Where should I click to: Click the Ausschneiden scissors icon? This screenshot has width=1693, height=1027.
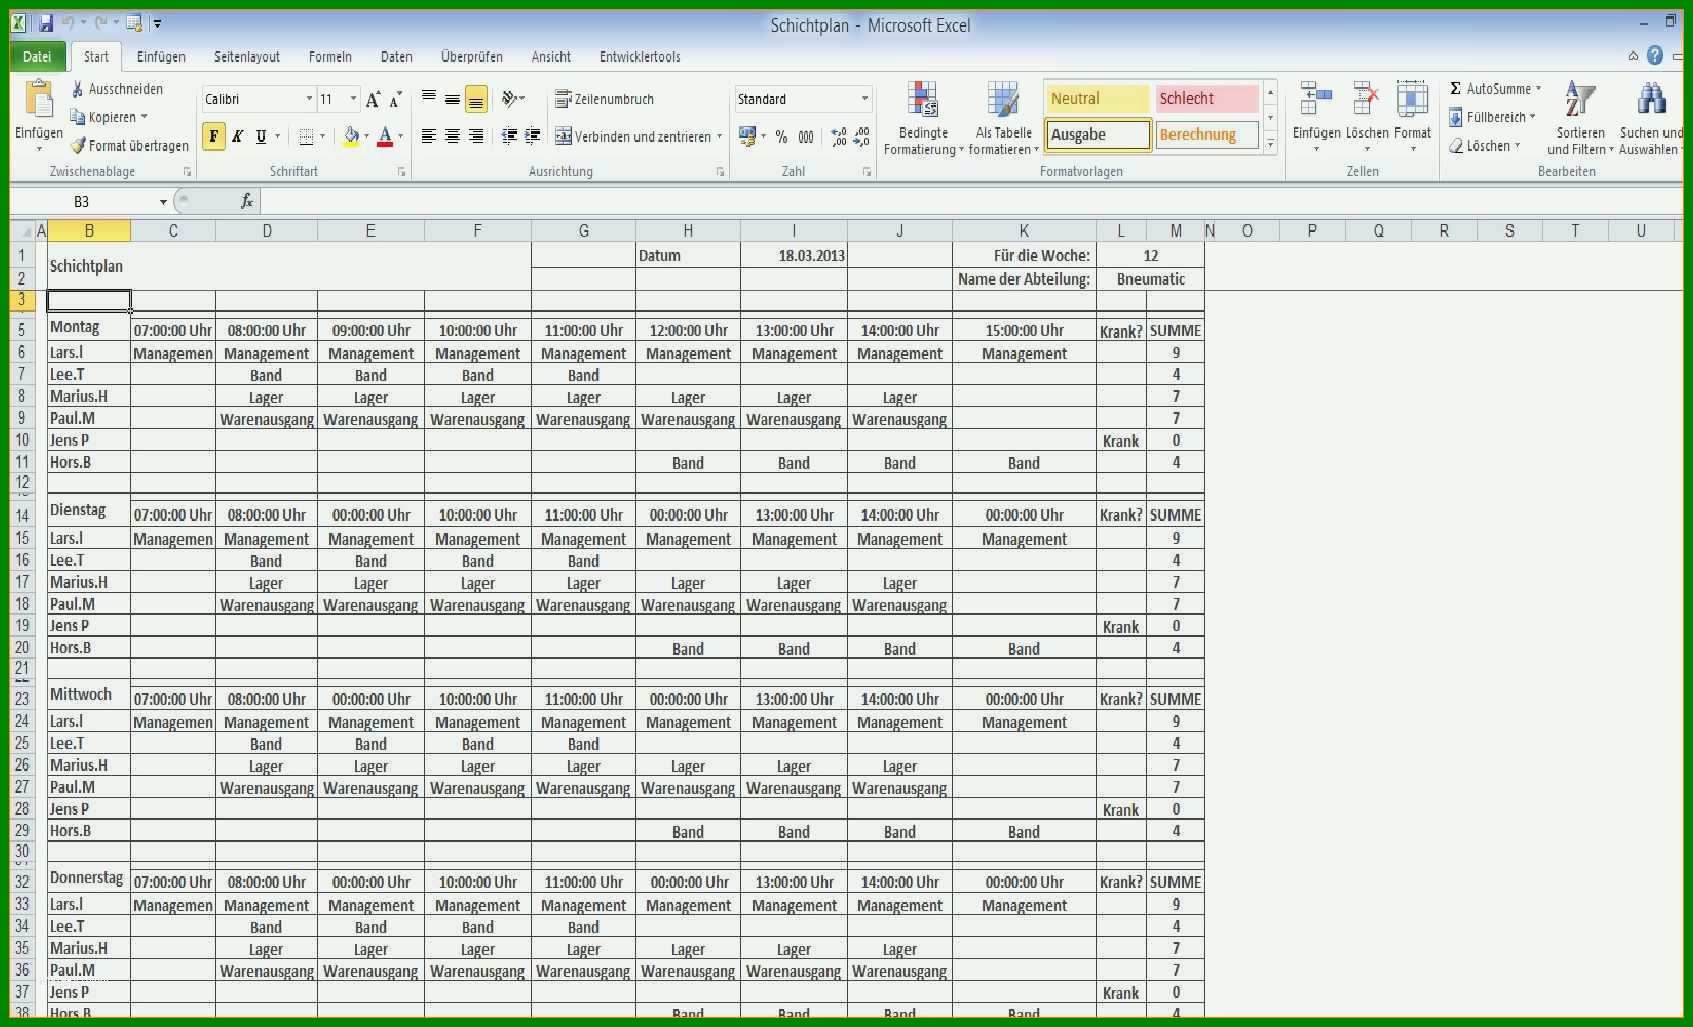(x=77, y=89)
